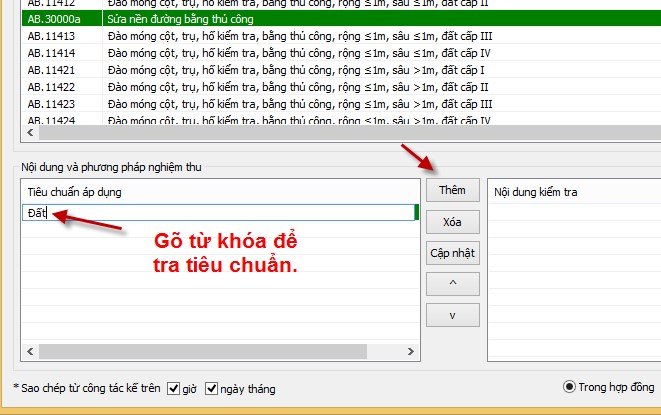Image resolution: width=661 pixels, height=415 pixels.
Task: Click the down arrow (v) move button
Action: 452,315
